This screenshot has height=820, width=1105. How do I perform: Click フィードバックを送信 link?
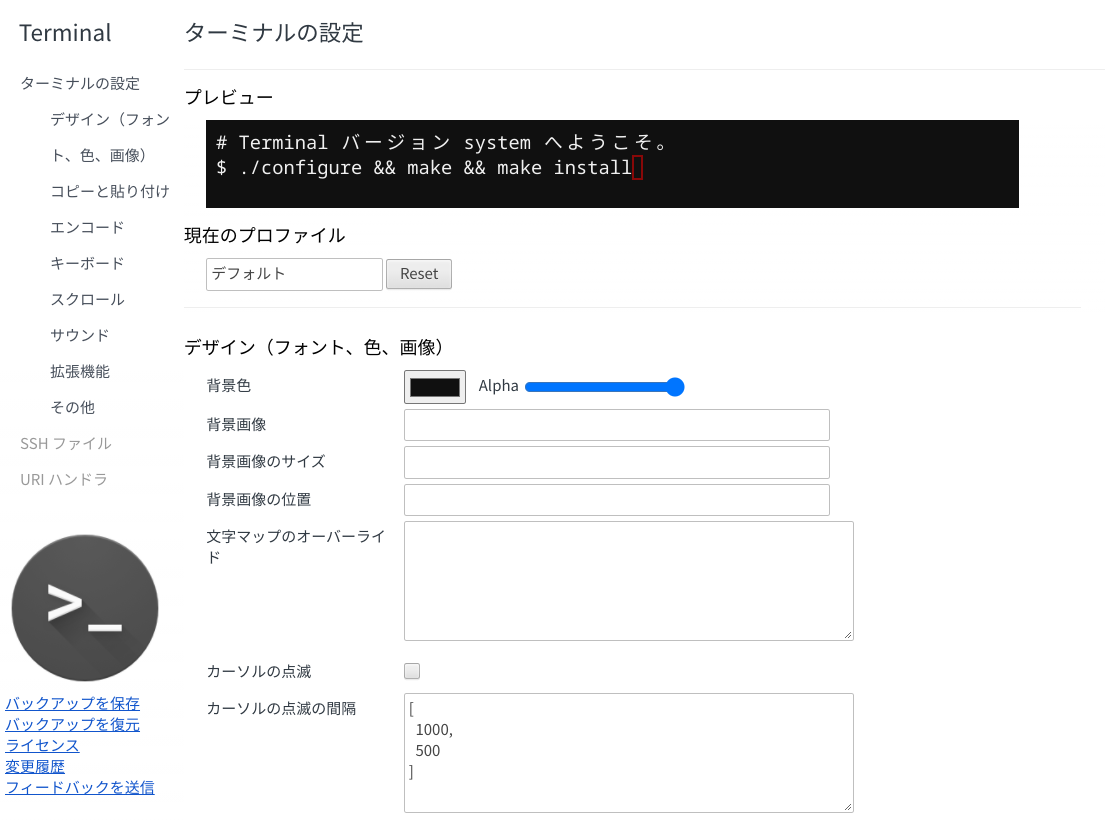pyautogui.click(x=80, y=787)
